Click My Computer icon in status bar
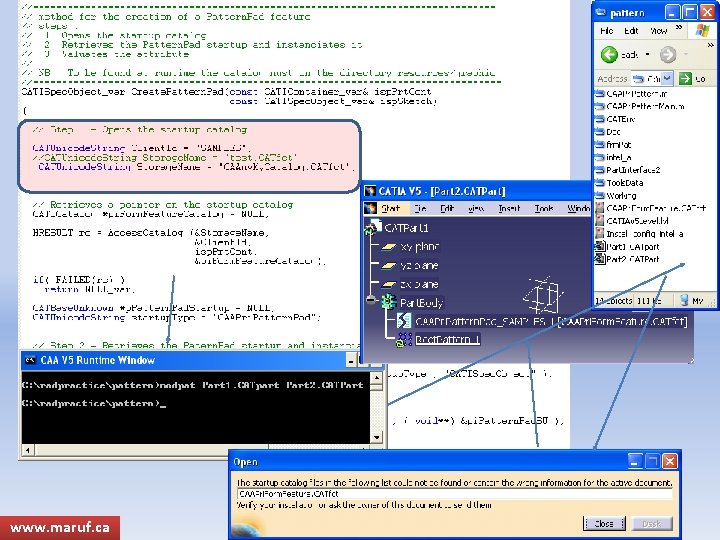Screen dimensions: 720x540 point(684,300)
